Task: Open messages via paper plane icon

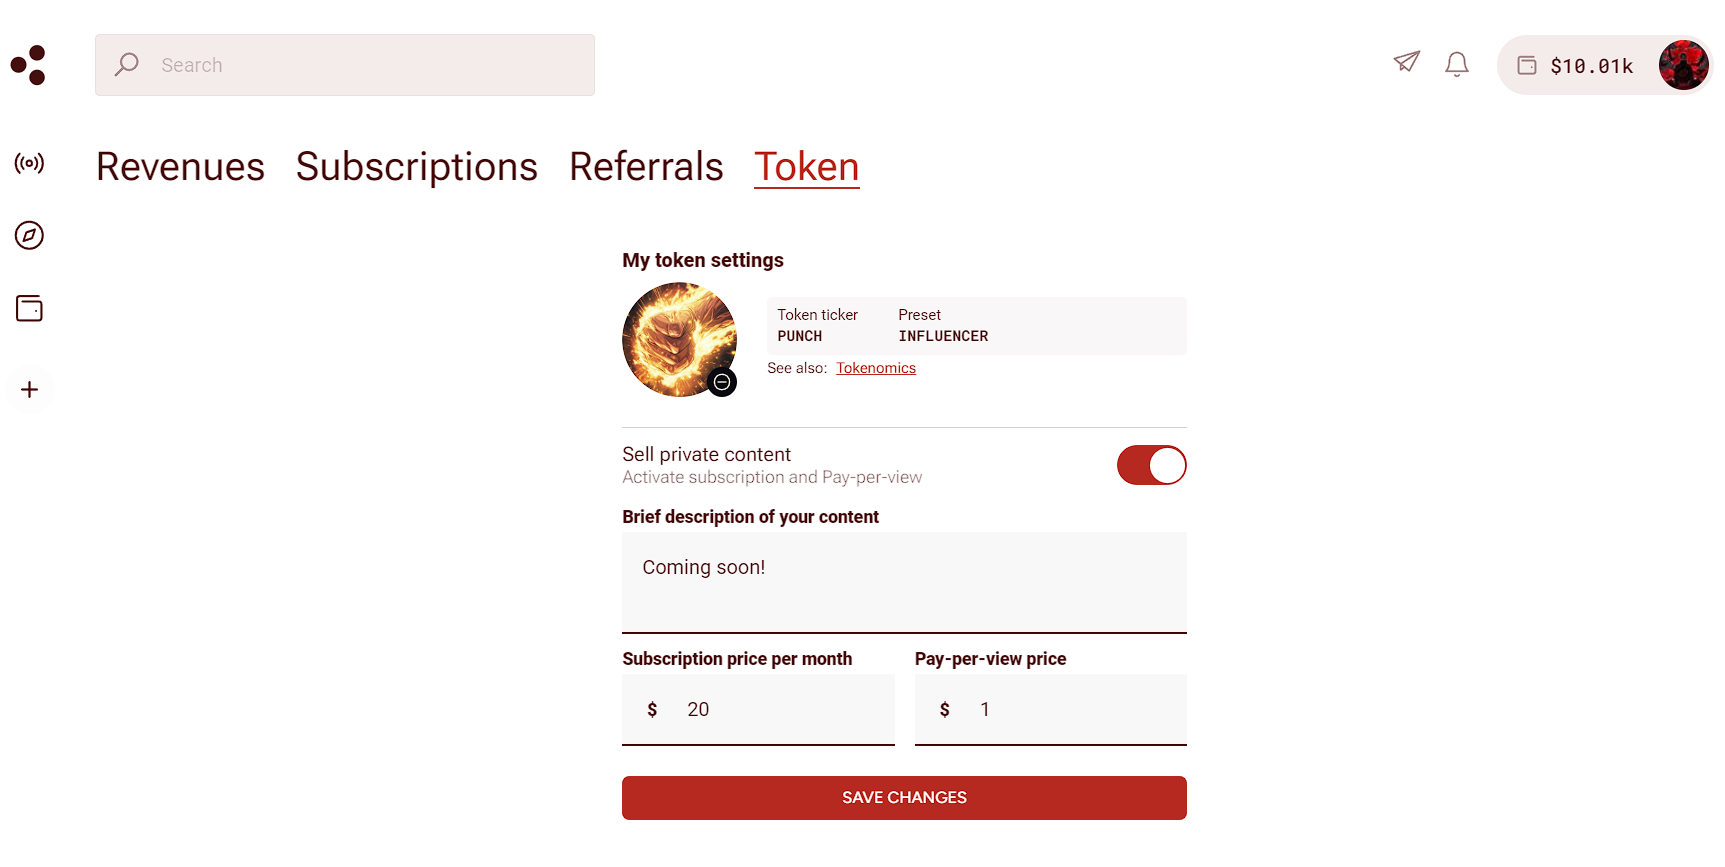Action: coord(1407,62)
